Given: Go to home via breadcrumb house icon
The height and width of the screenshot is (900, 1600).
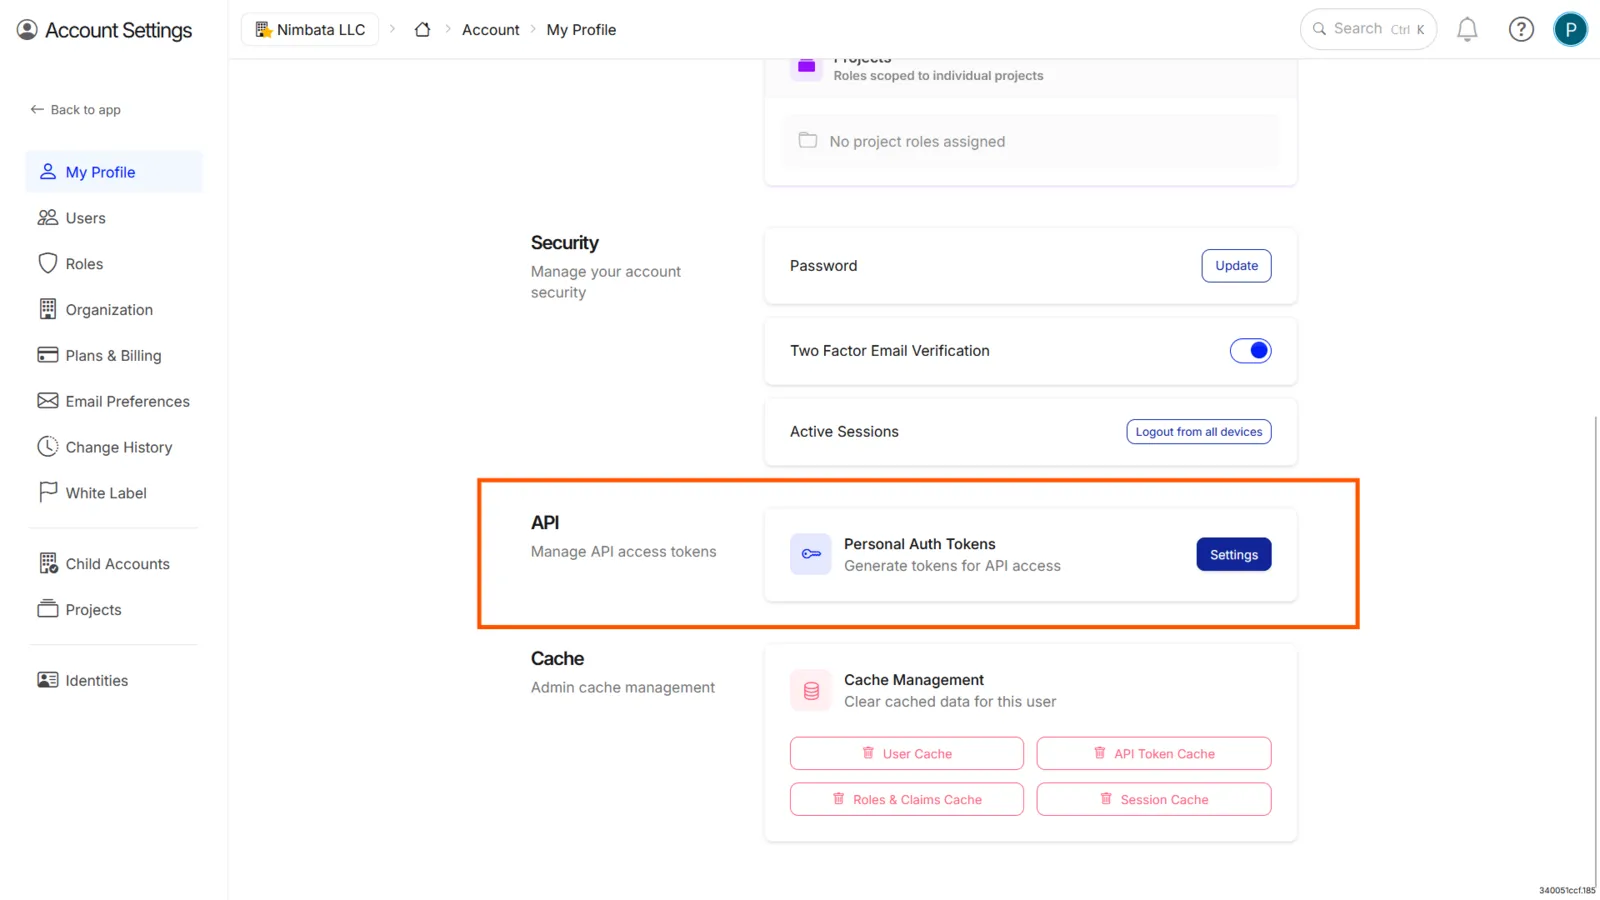Looking at the screenshot, I should (423, 30).
